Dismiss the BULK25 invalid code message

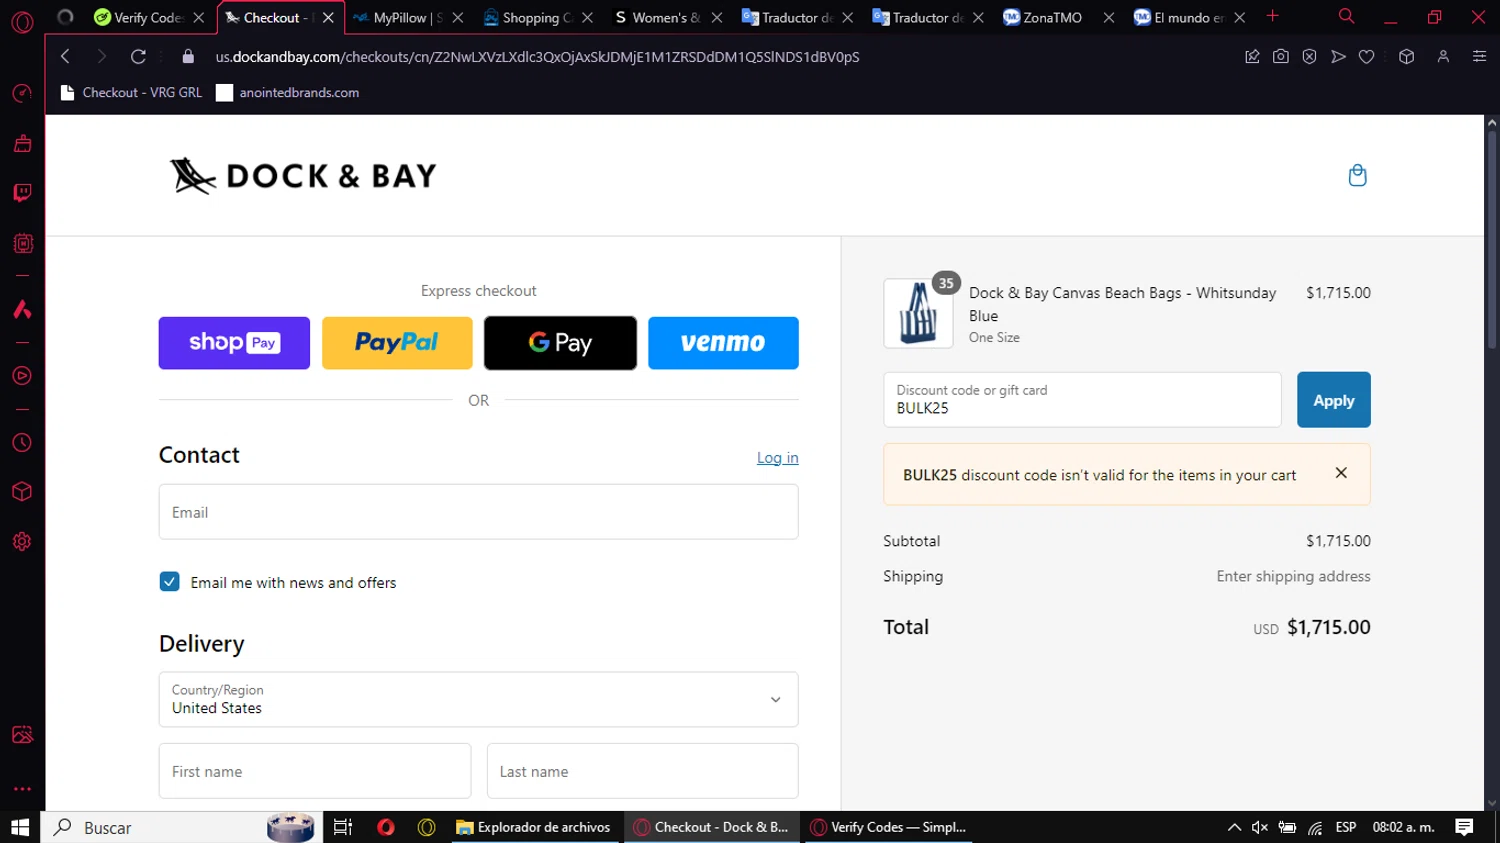click(x=1341, y=473)
